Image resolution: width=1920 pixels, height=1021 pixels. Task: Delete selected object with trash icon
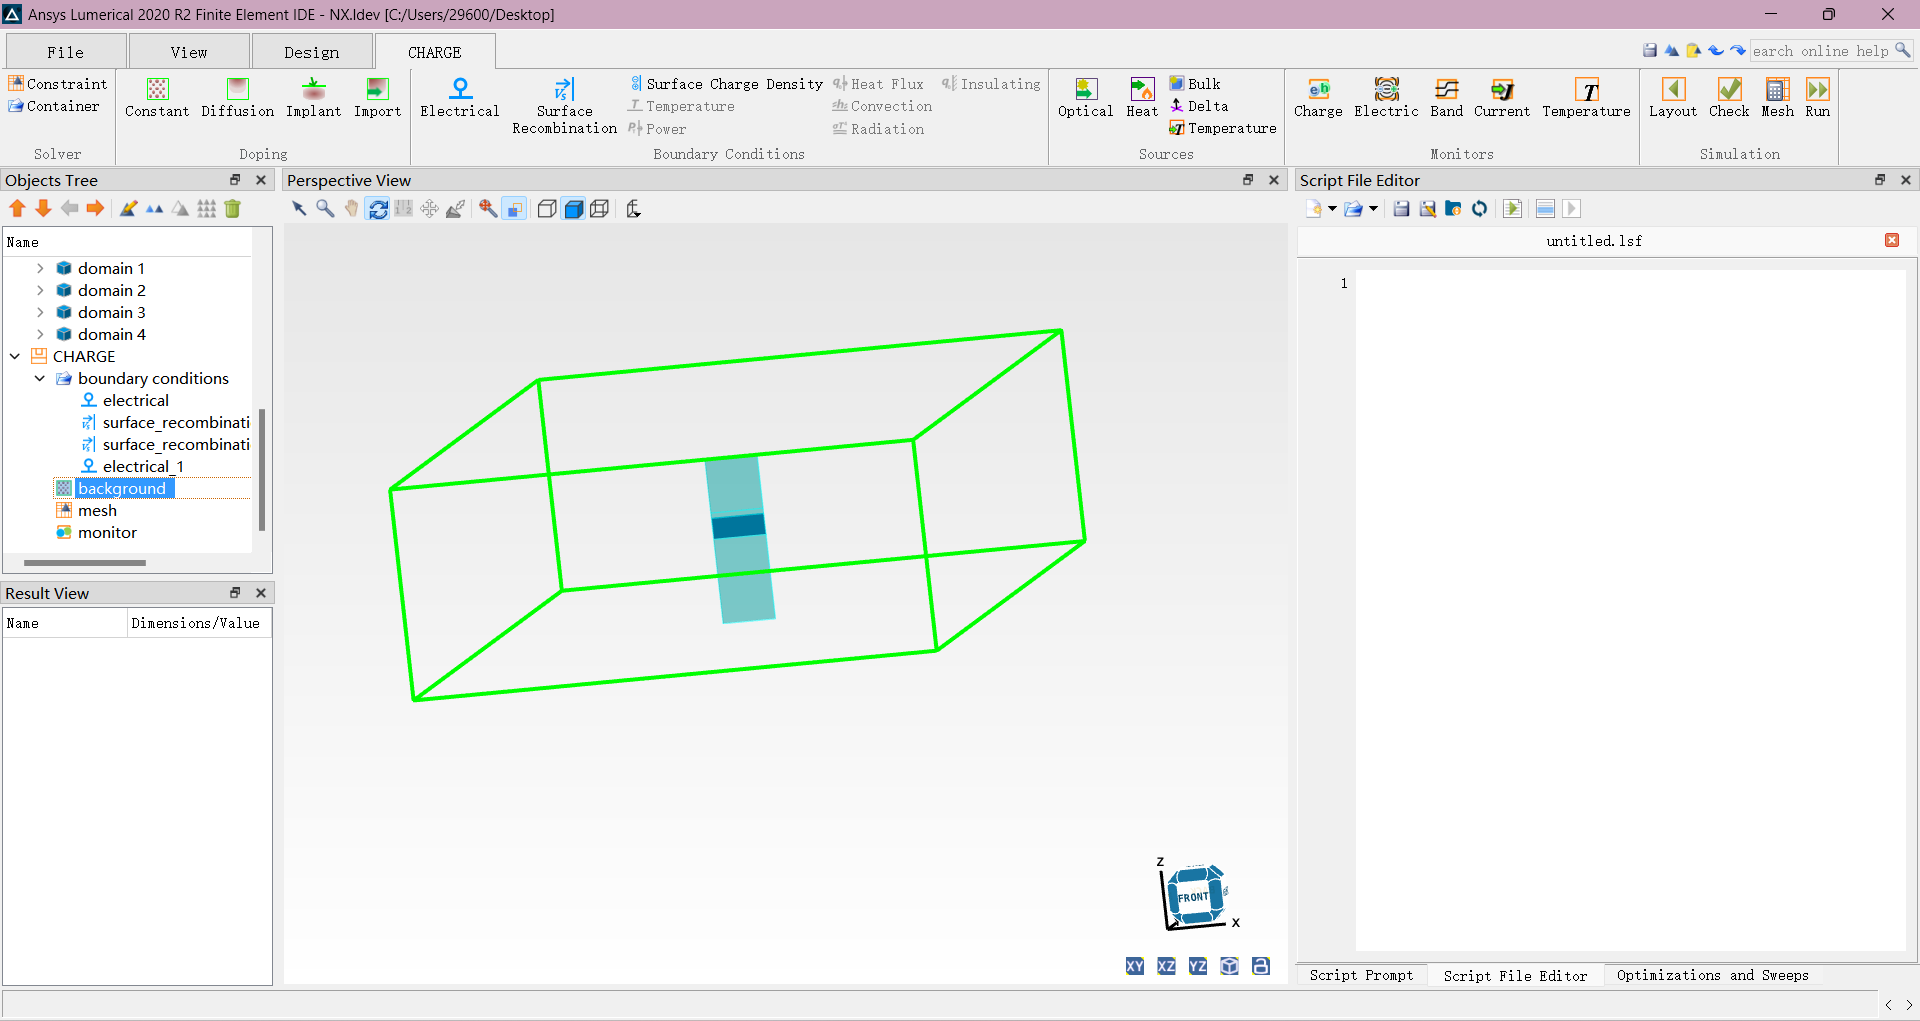pyautogui.click(x=233, y=209)
